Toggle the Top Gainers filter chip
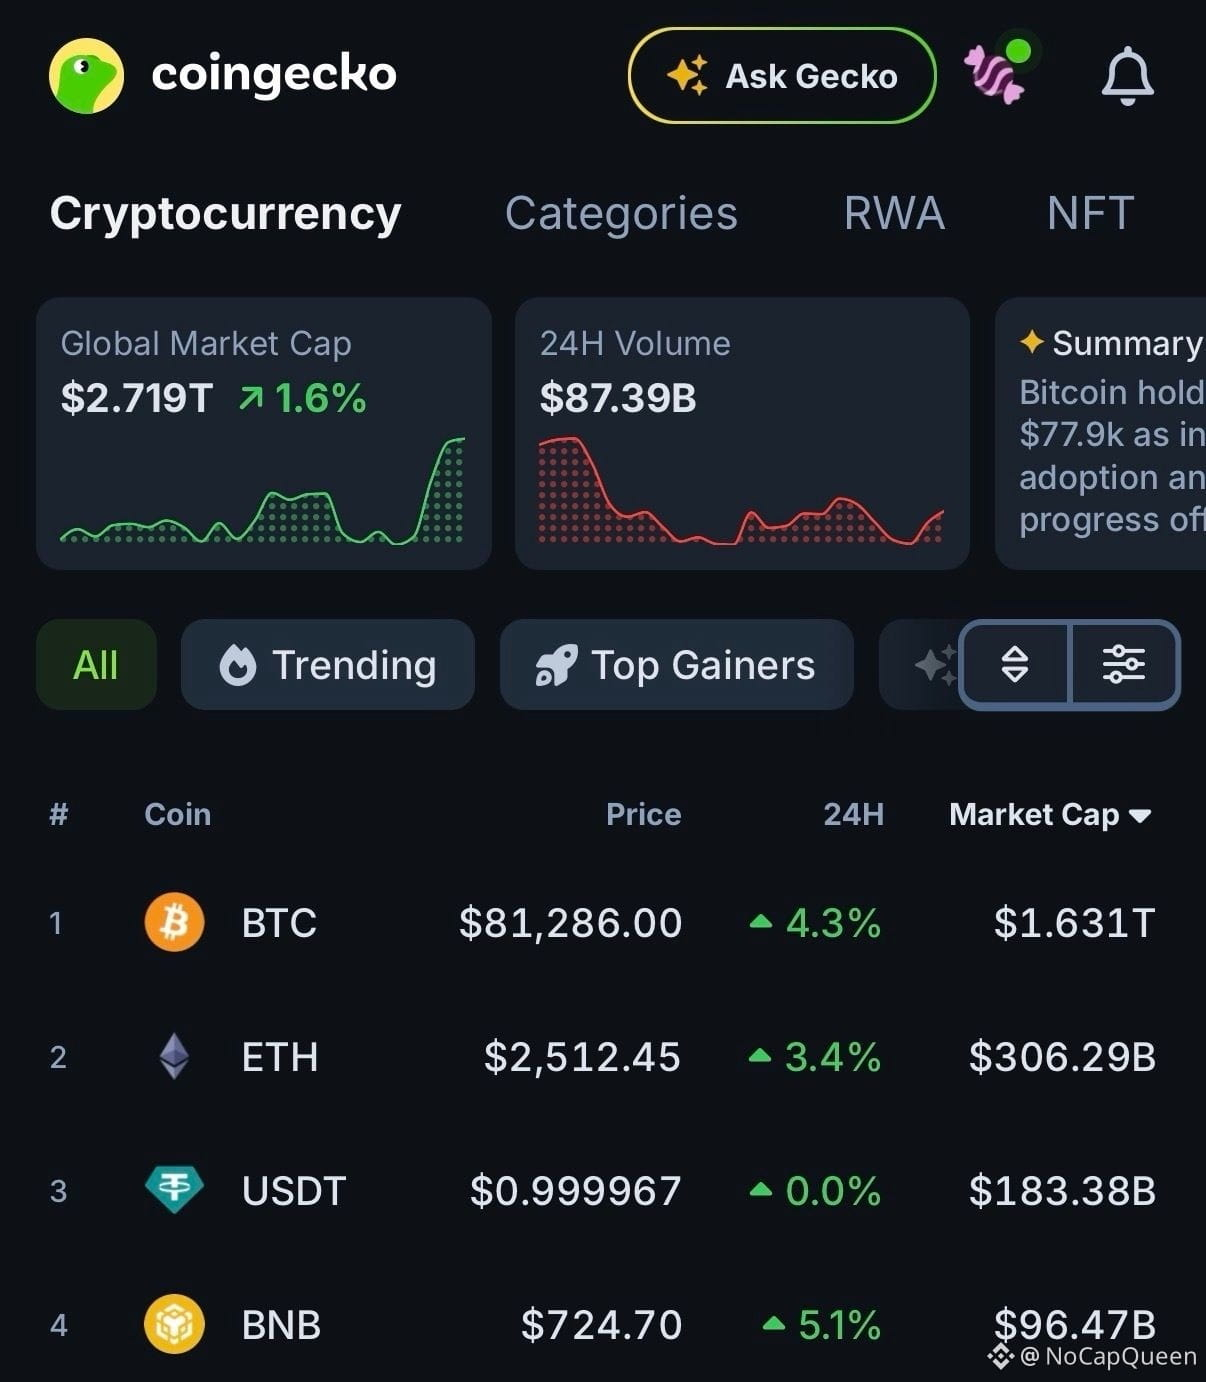Viewport: 1206px width, 1382px height. [677, 665]
